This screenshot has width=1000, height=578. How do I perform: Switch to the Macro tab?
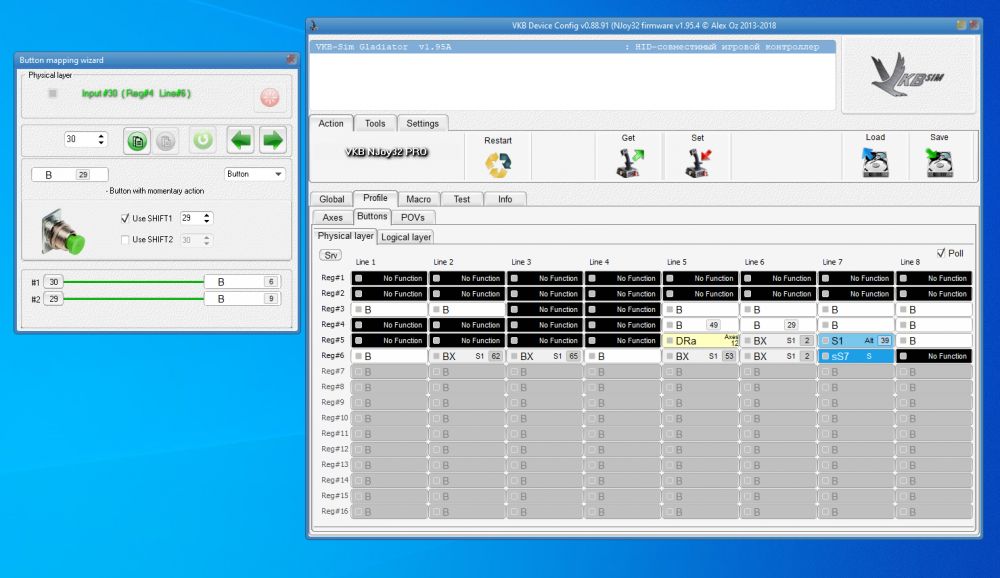[x=418, y=199]
